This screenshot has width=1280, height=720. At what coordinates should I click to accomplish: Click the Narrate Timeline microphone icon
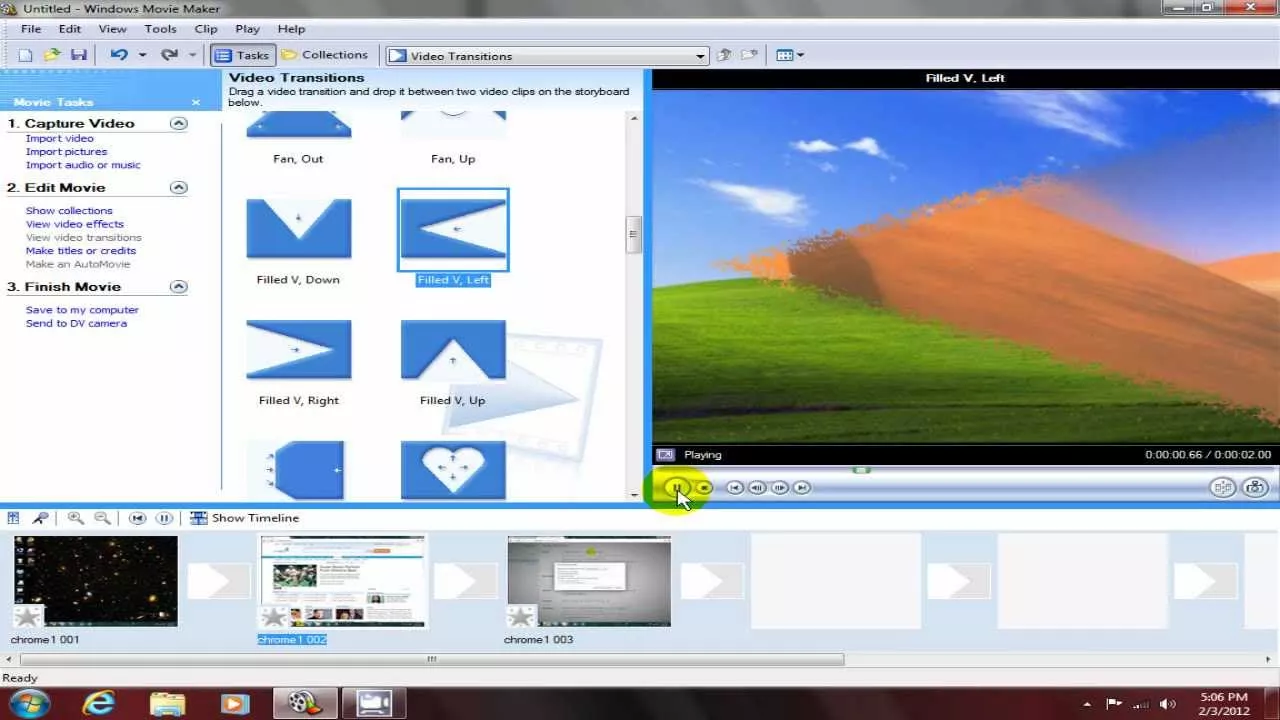tap(40, 518)
